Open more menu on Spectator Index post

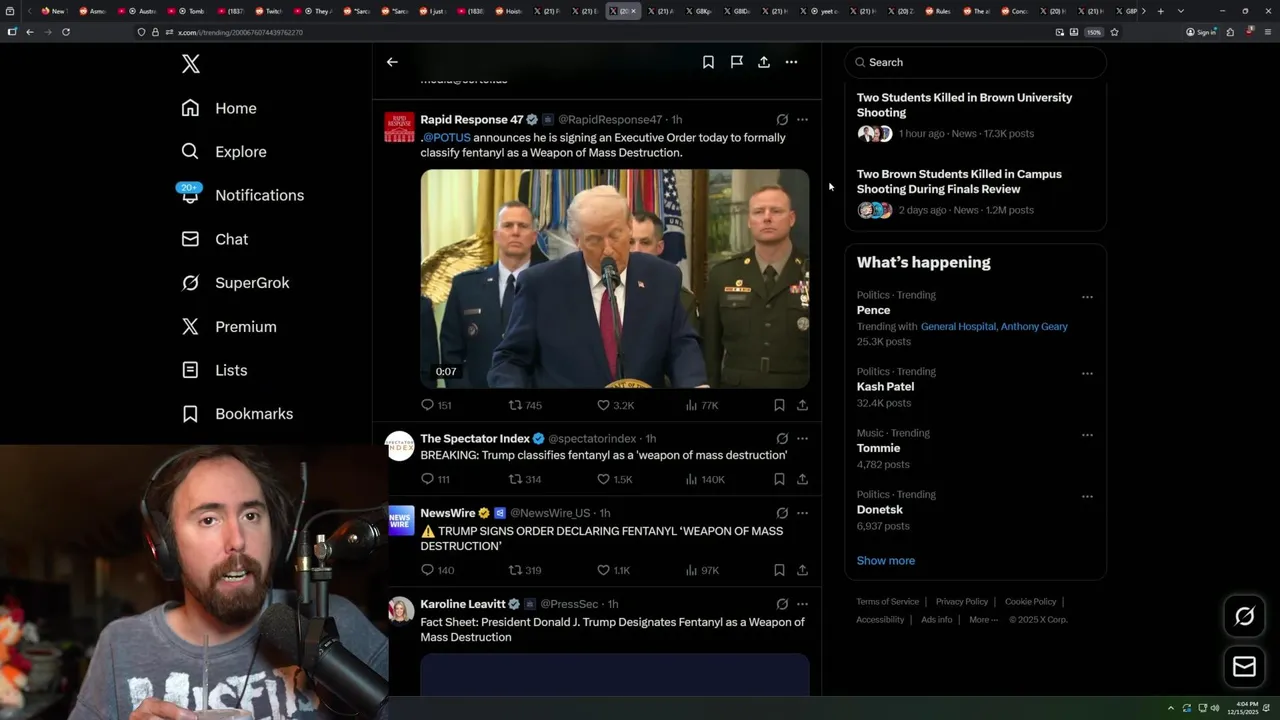point(802,439)
